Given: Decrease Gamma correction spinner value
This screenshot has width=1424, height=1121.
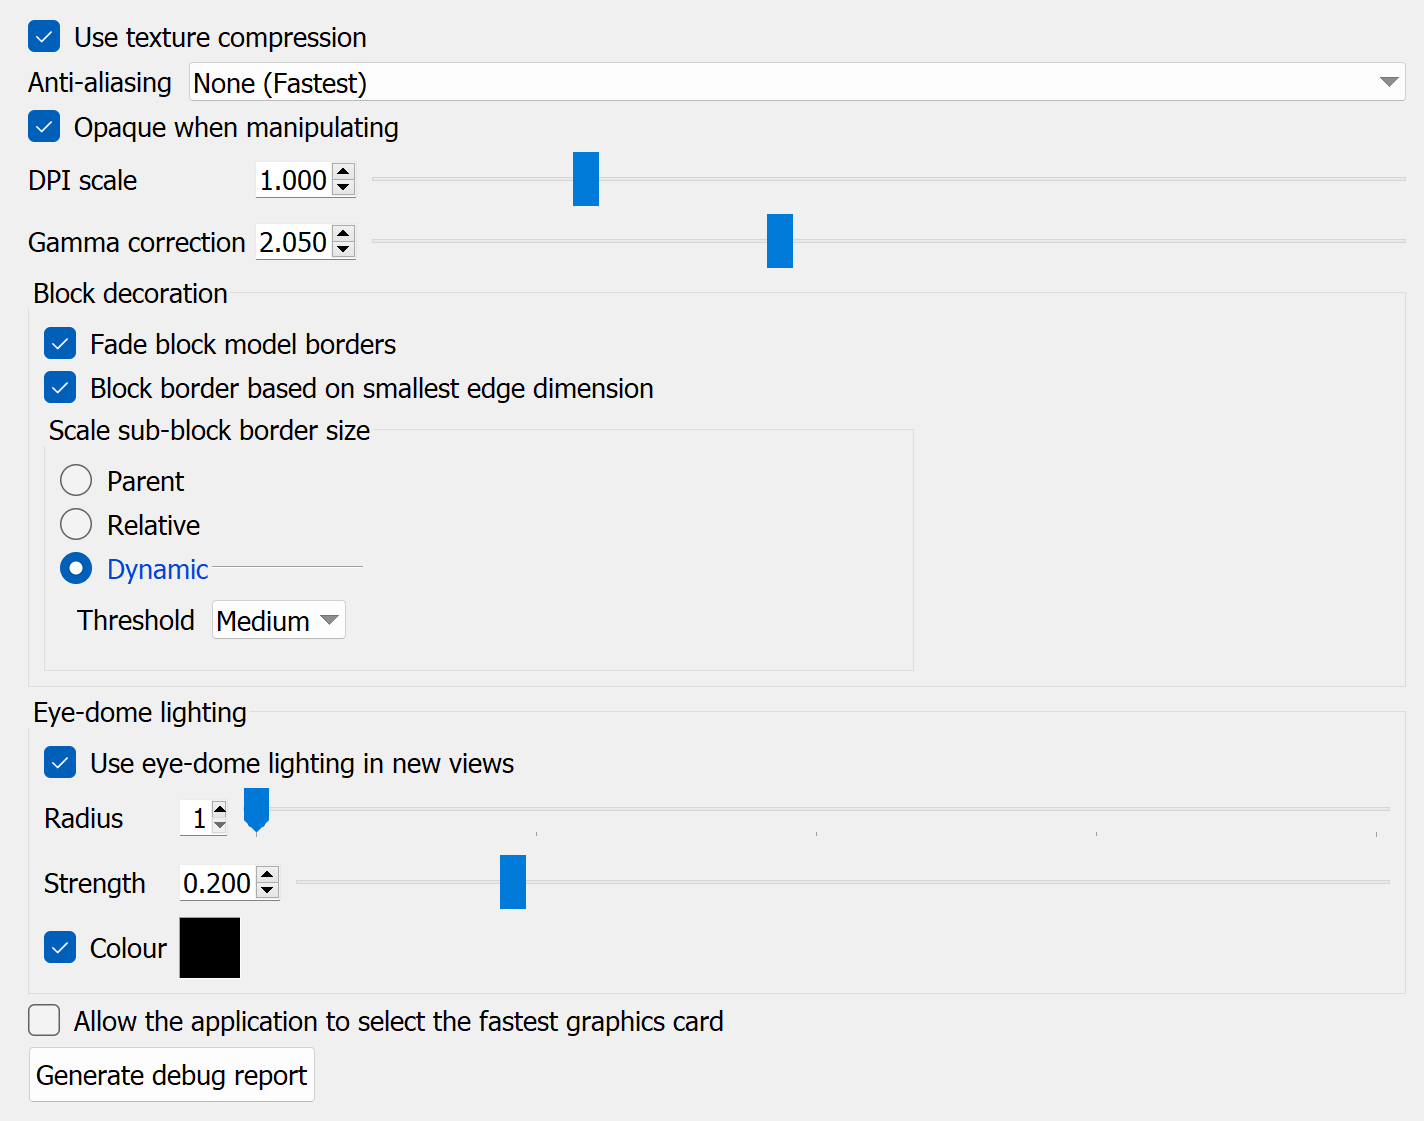Looking at the screenshot, I should click(x=343, y=250).
